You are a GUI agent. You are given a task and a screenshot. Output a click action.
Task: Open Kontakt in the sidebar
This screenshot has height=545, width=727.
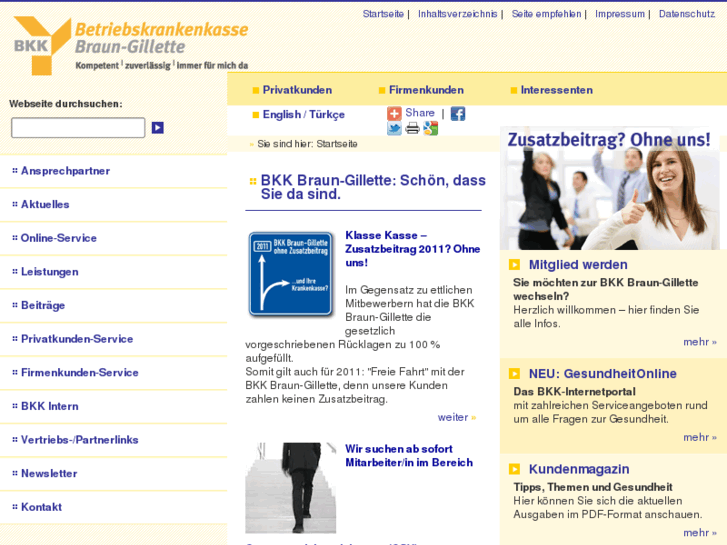point(41,507)
